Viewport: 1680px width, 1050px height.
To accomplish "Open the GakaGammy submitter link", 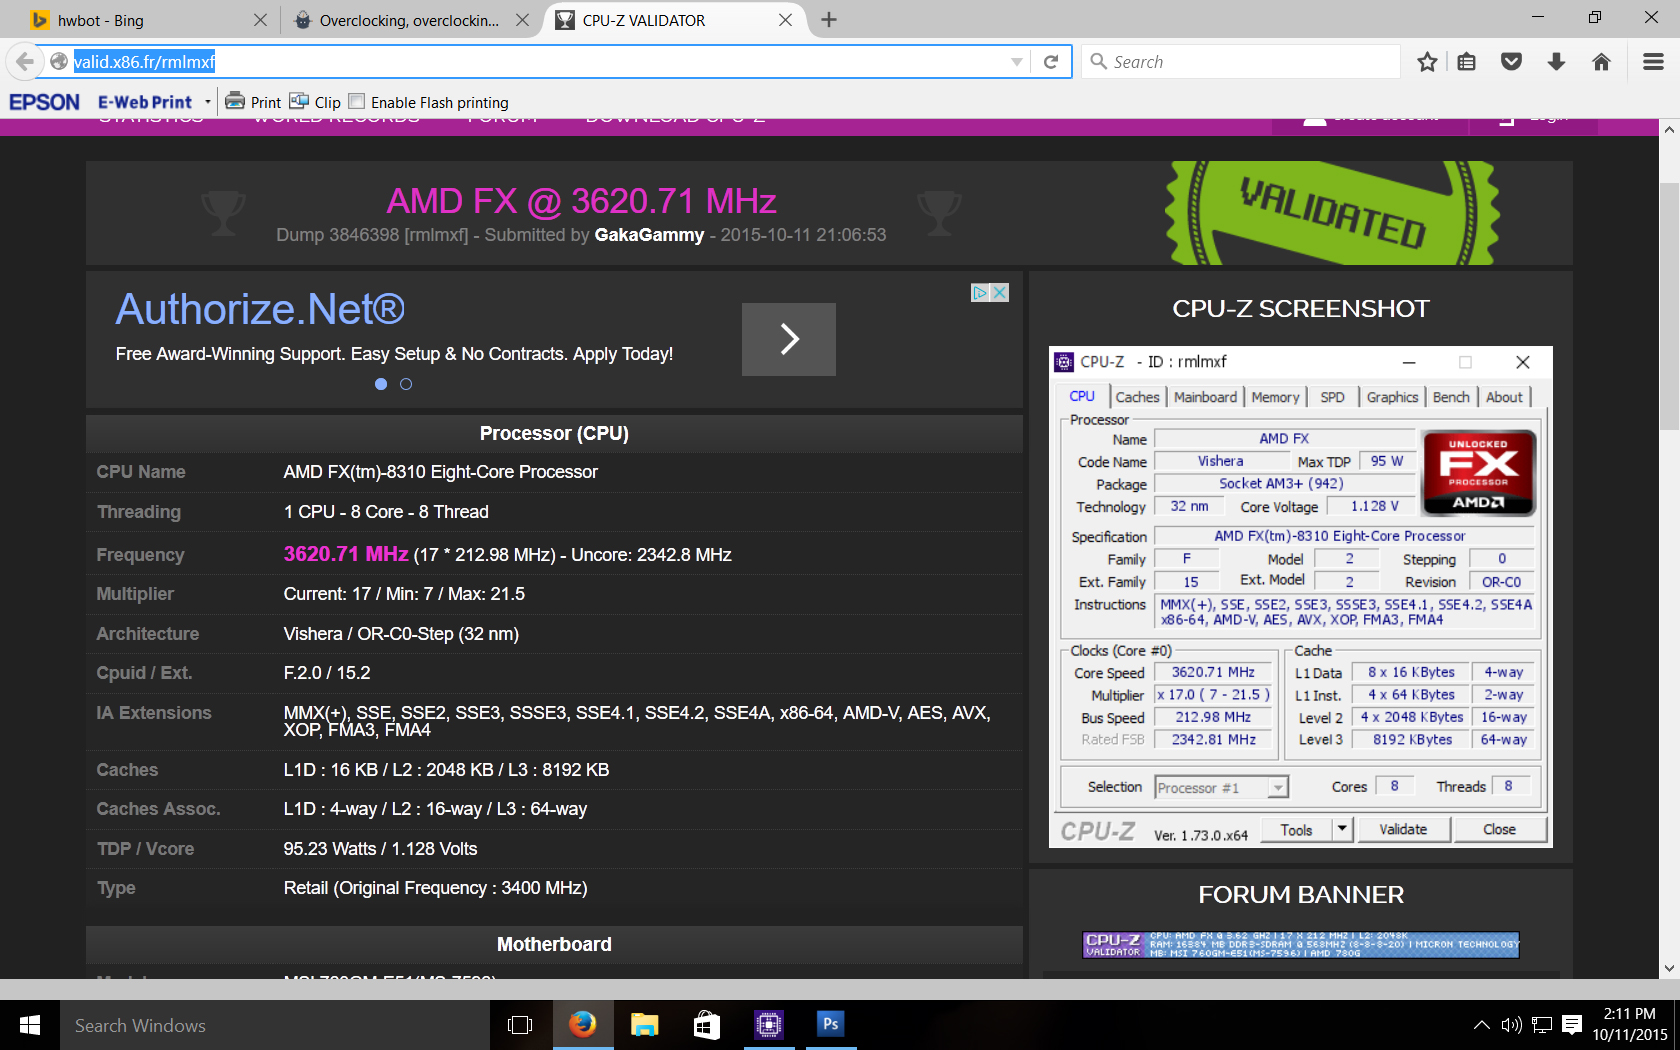I will (x=649, y=235).
